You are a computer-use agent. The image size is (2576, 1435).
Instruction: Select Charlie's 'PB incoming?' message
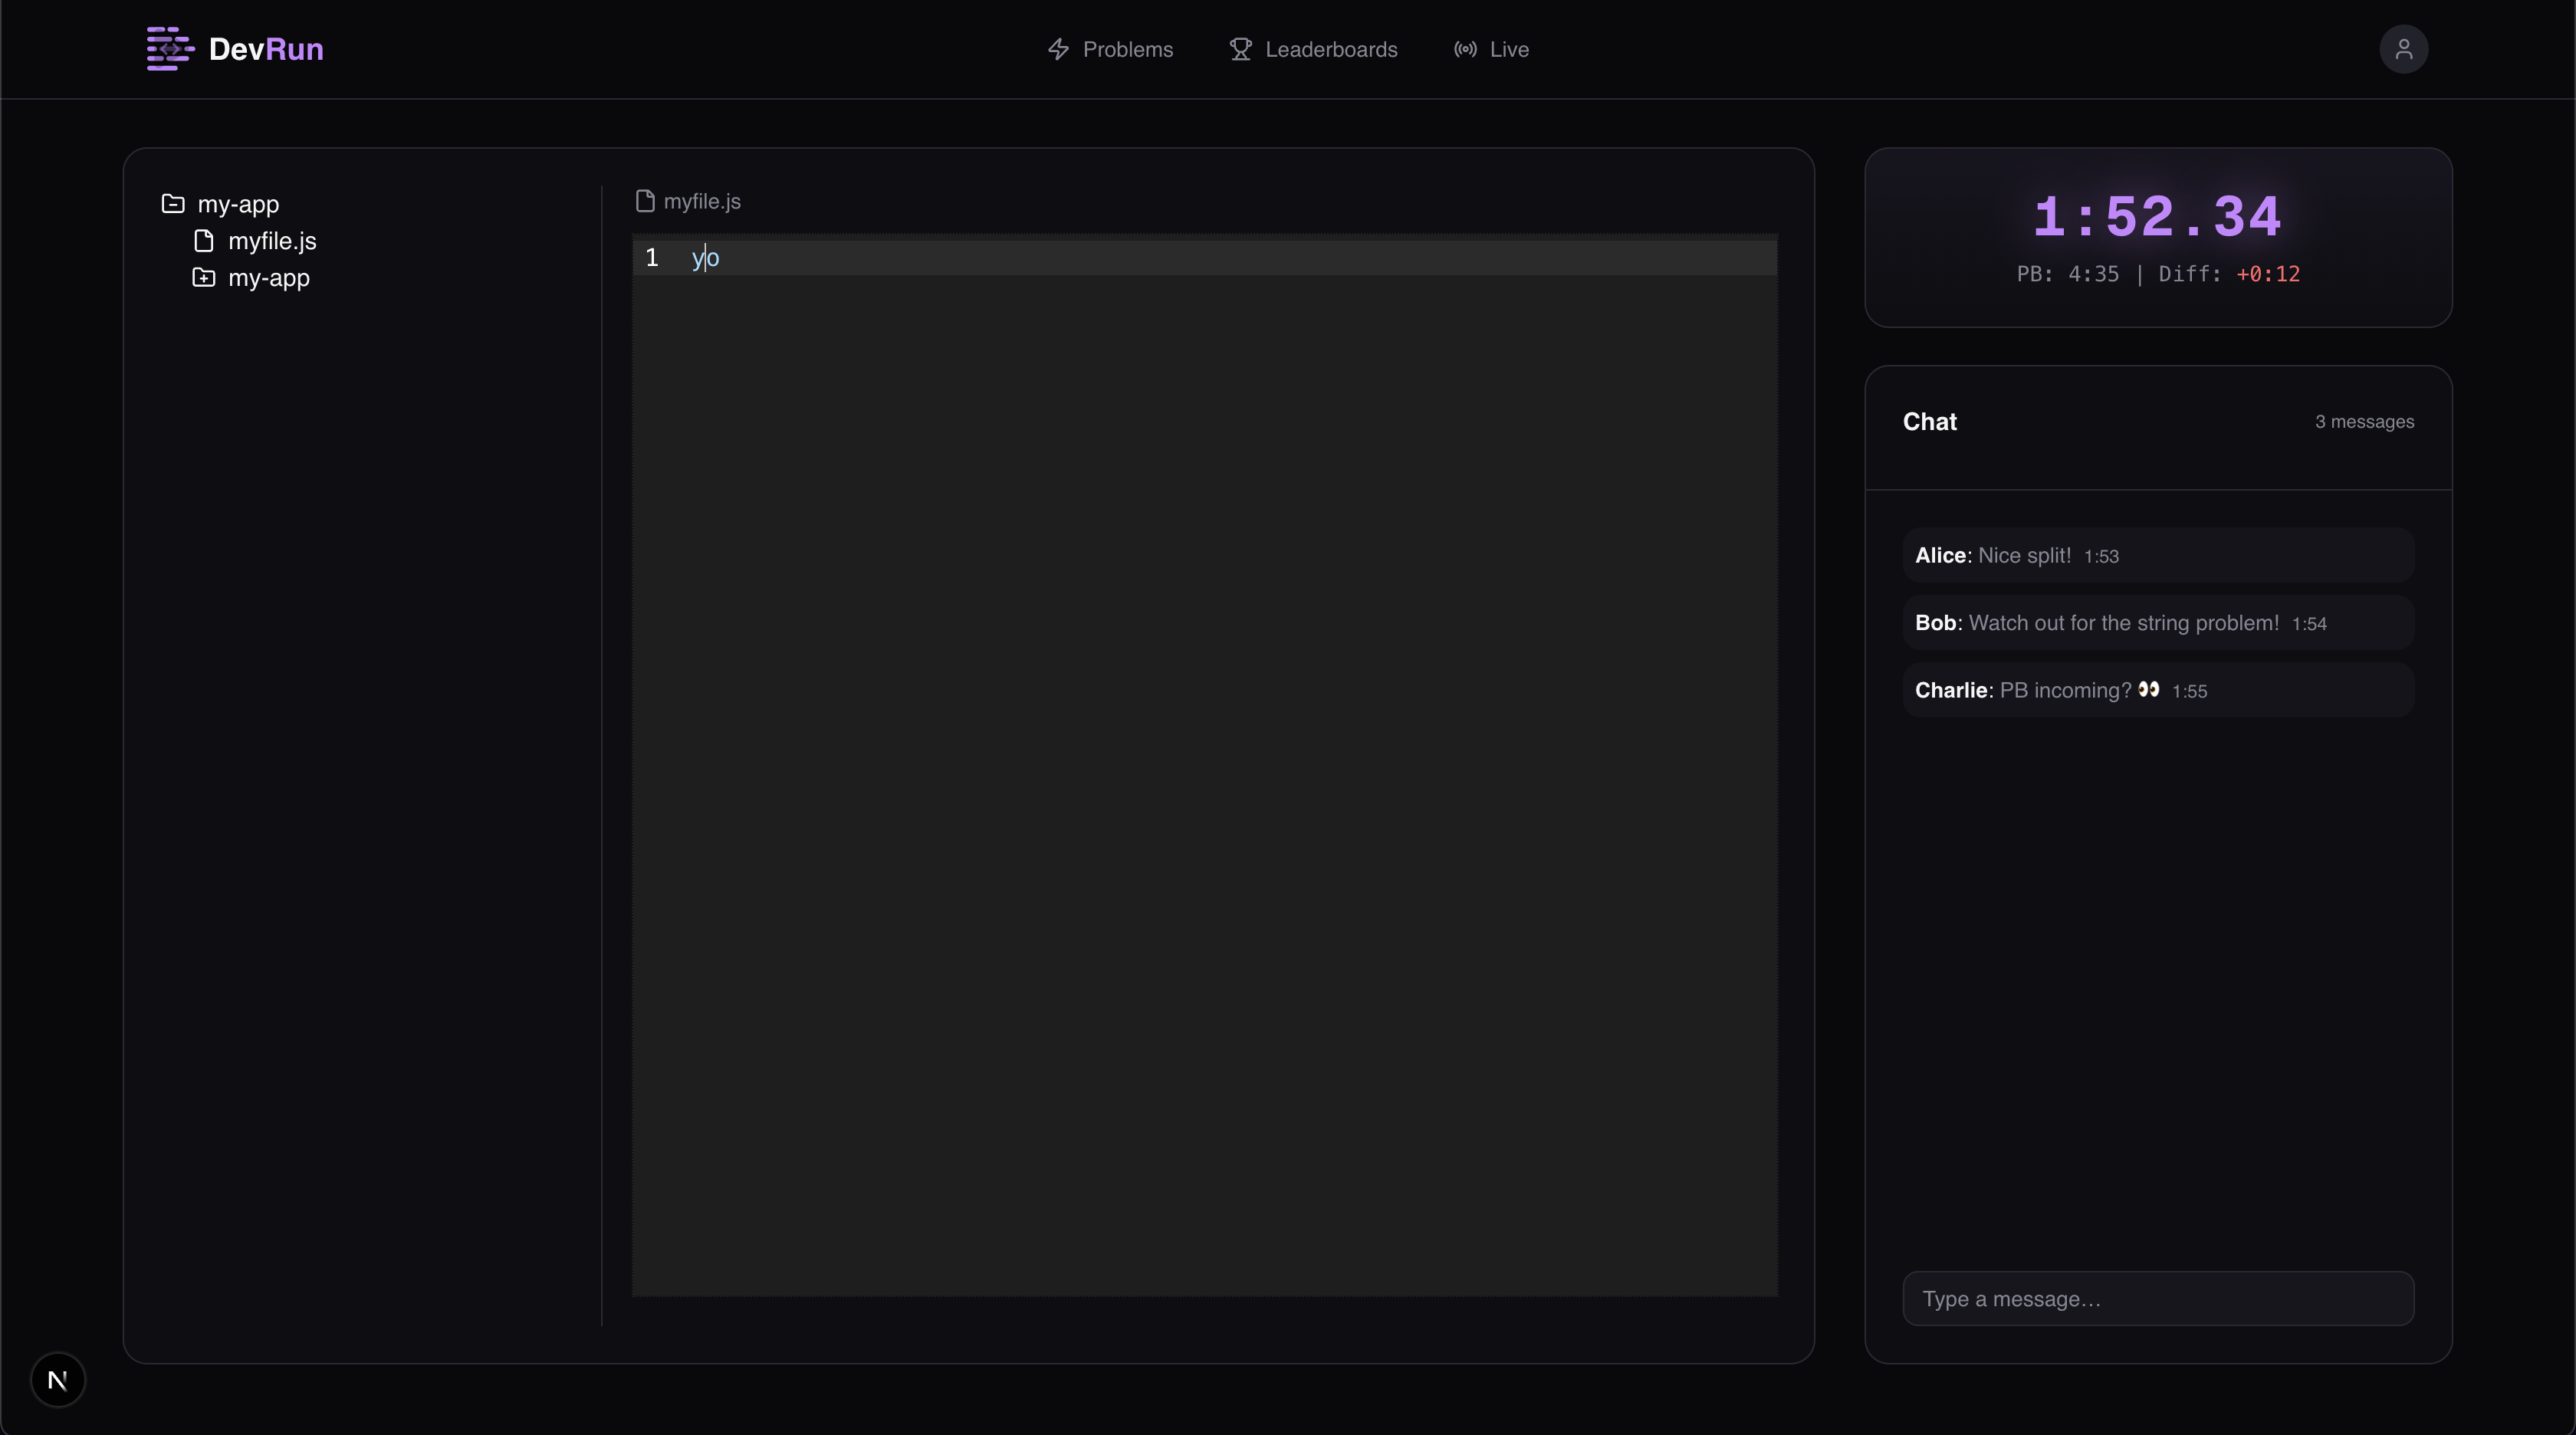(2158, 690)
